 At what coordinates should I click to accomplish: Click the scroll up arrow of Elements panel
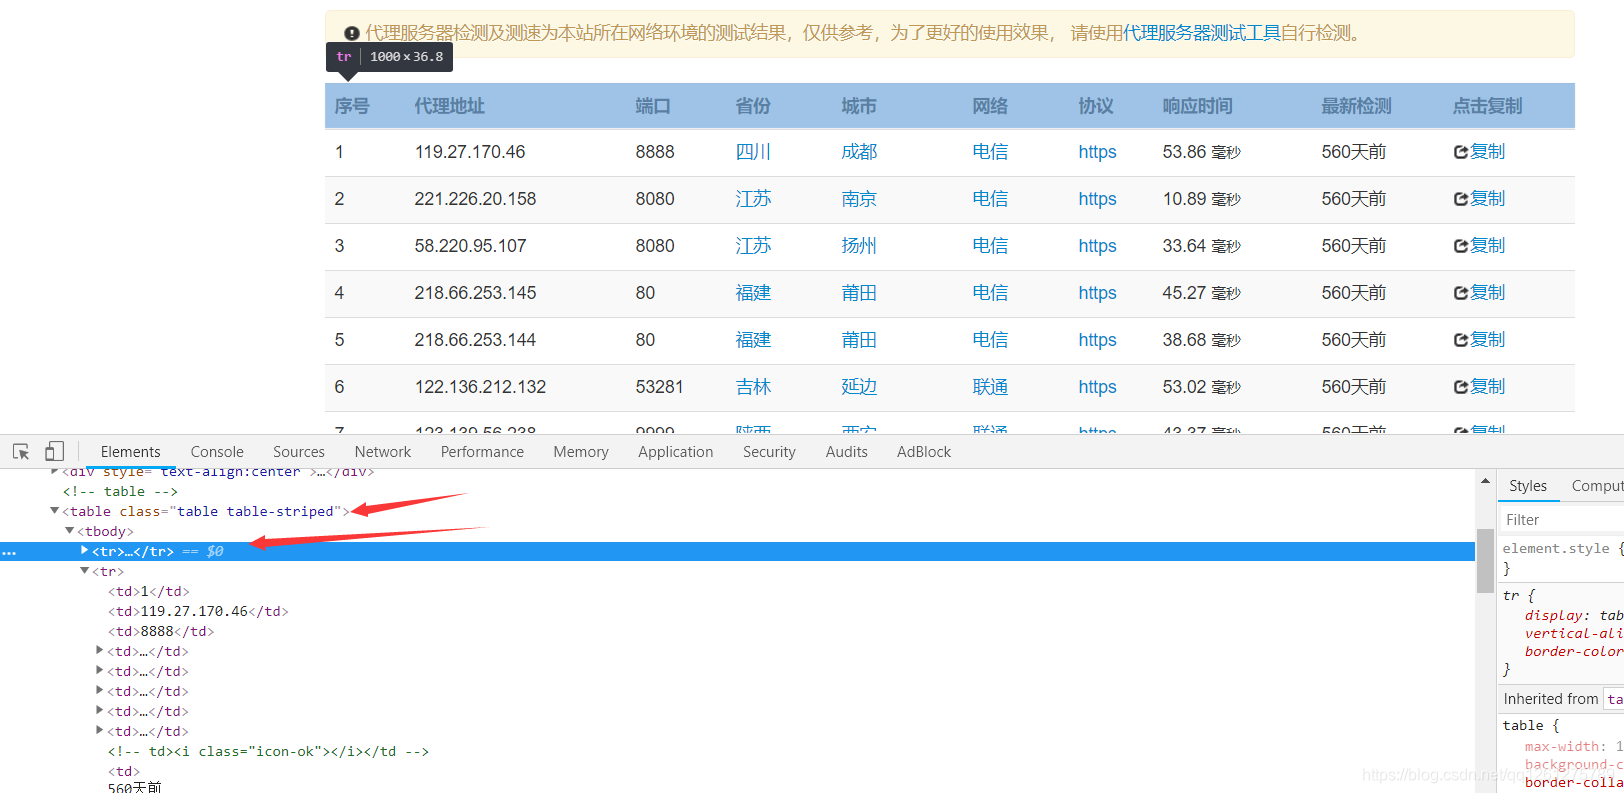pyautogui.click(x=1485, y=481)
